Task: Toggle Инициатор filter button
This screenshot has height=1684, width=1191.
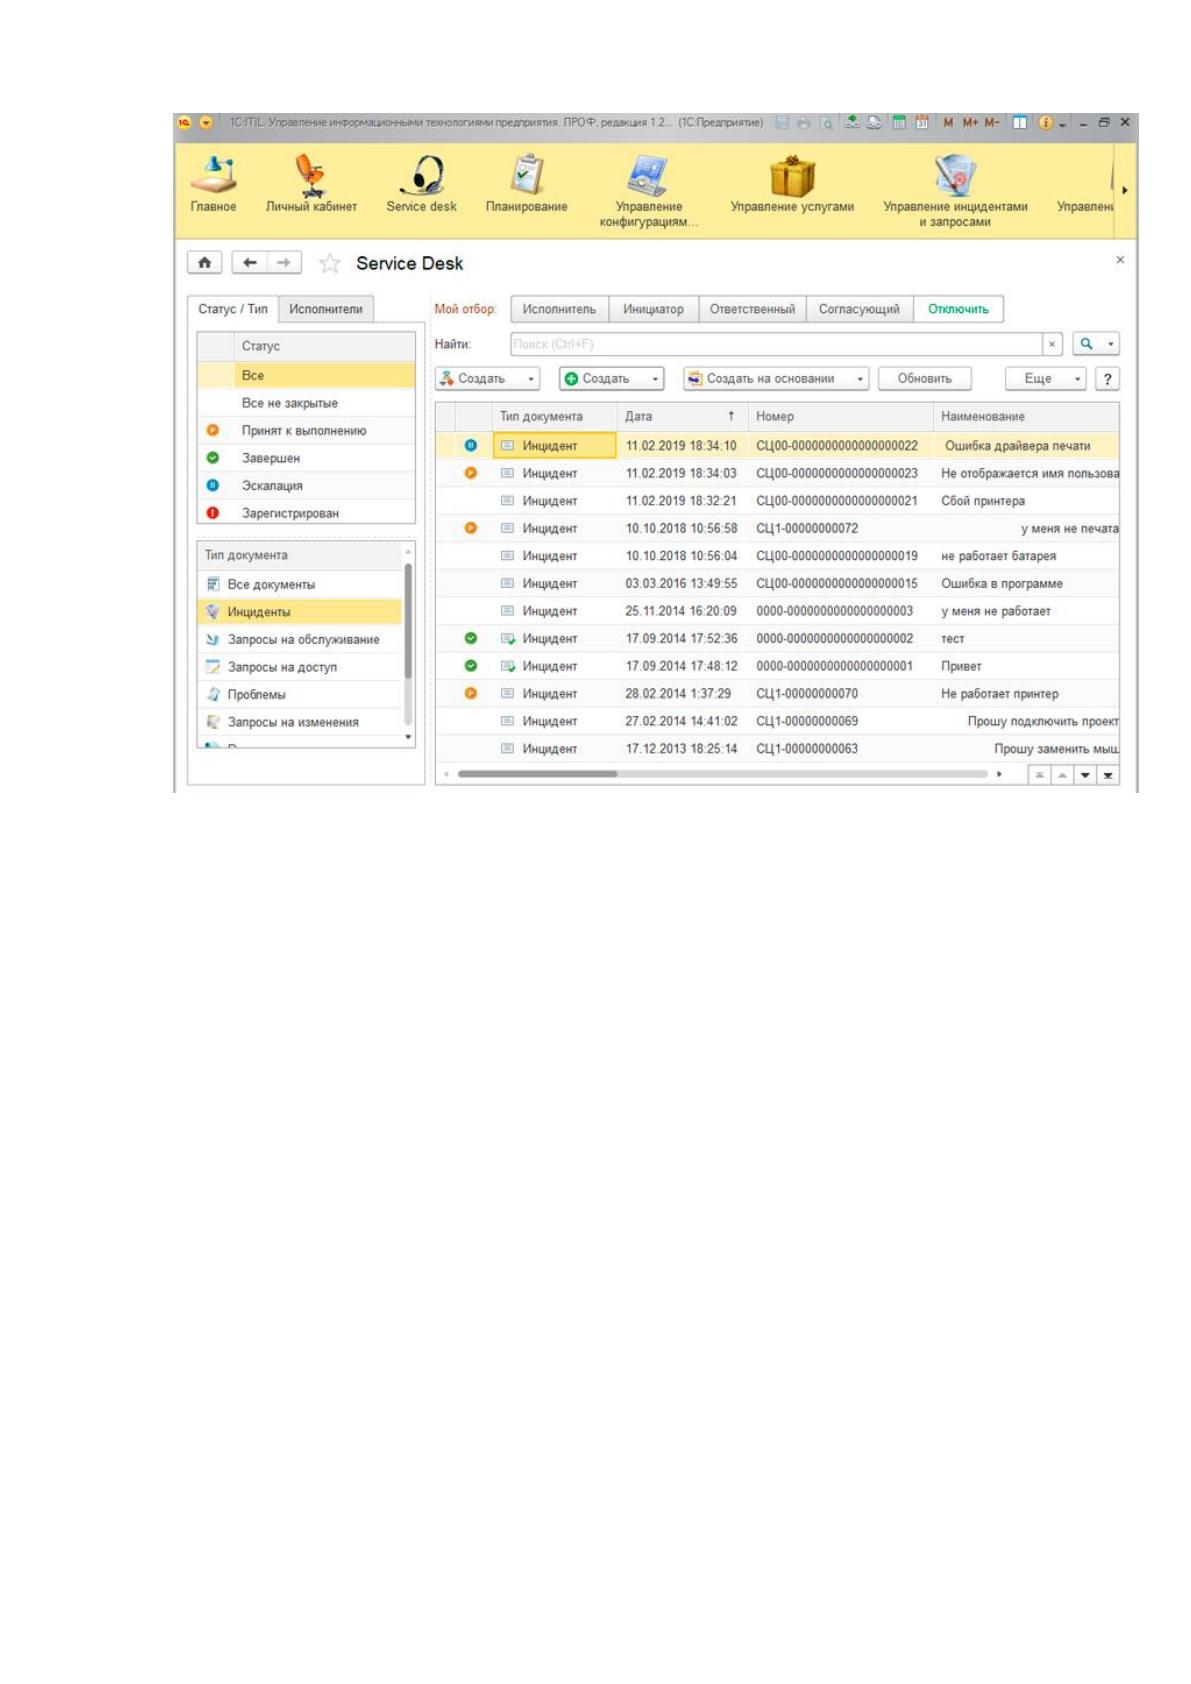Action: click(653, 309)
